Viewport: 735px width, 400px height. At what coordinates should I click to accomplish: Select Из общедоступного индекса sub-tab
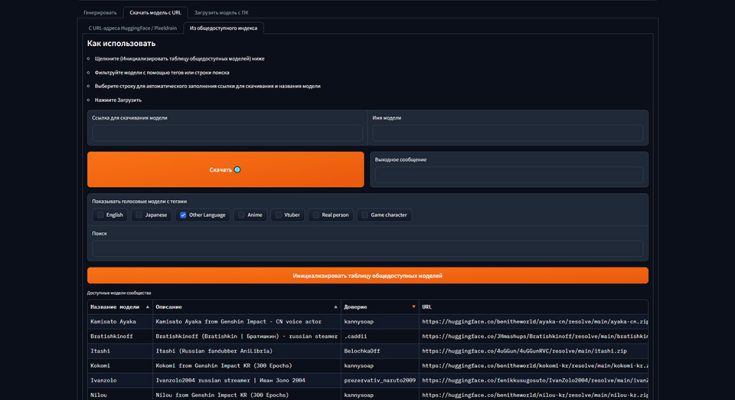coord(226,28)
